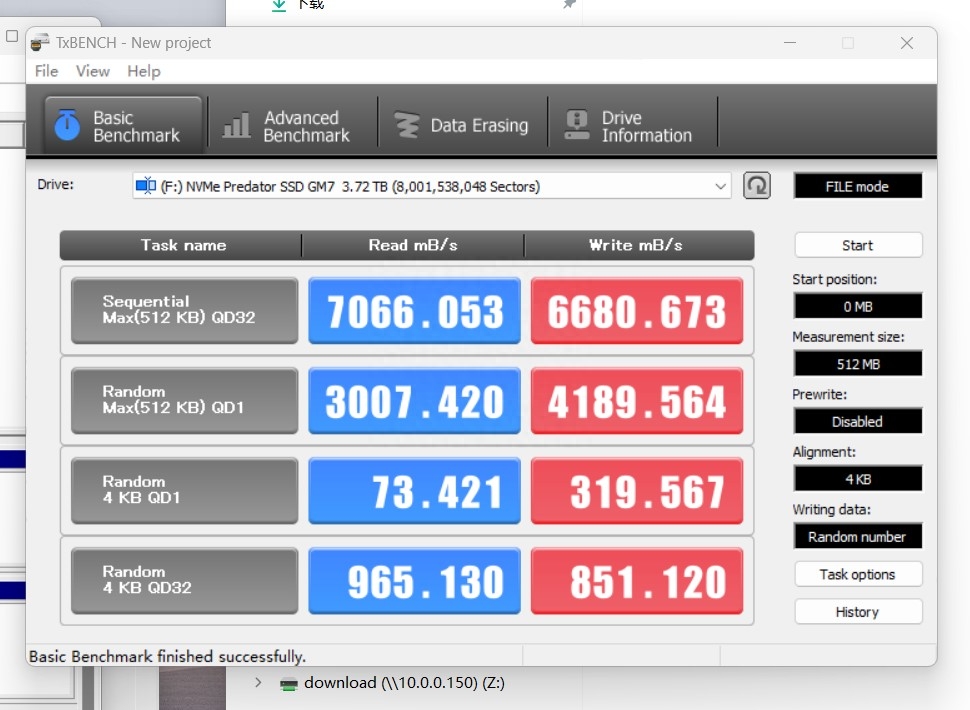Open Task options

pos(858,574)
